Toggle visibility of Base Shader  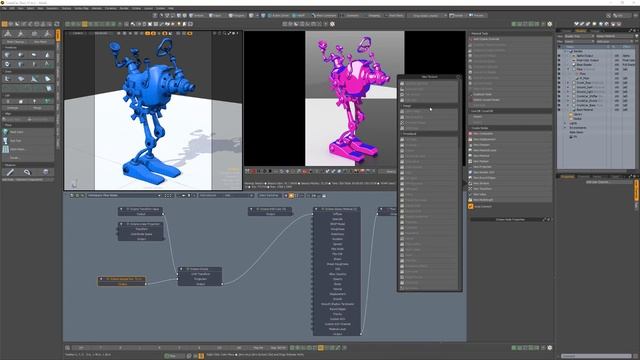pyautogui.click(x=559, y=64)
